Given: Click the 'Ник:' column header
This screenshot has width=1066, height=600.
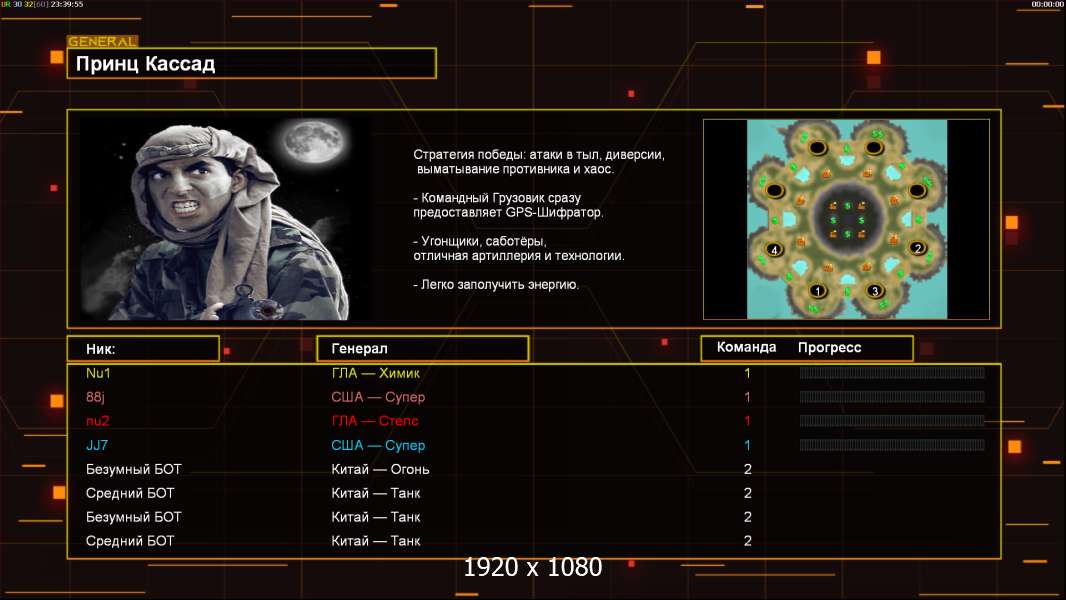Looking at the screenshot, I should click(x=143, y=349).
